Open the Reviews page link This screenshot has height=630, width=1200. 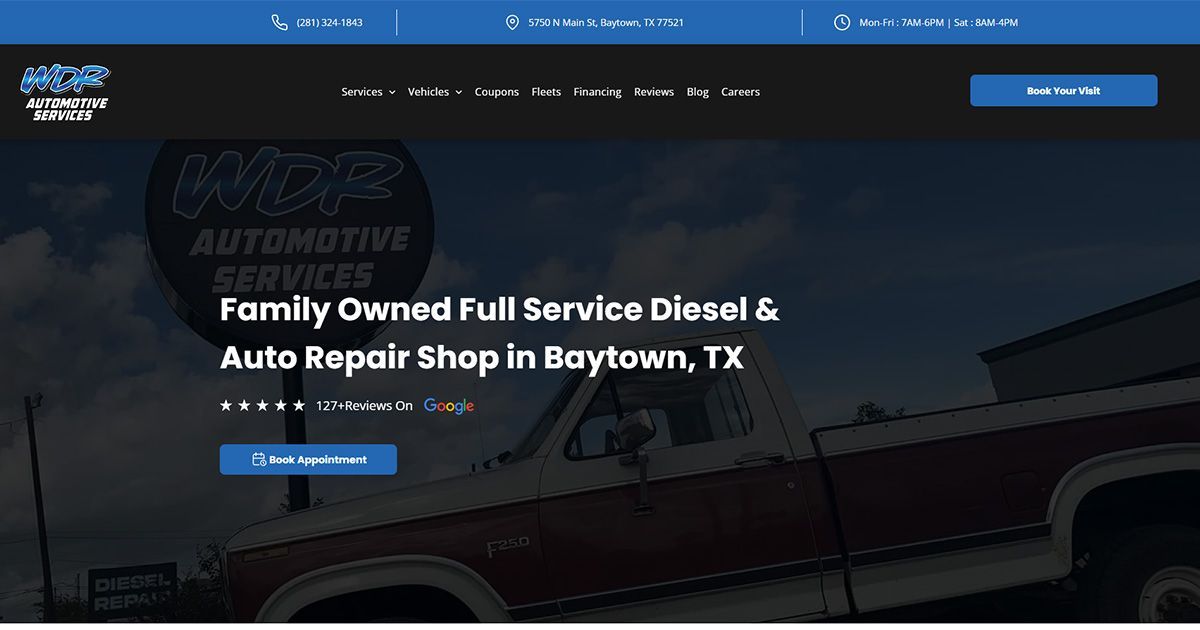[653, 91]
